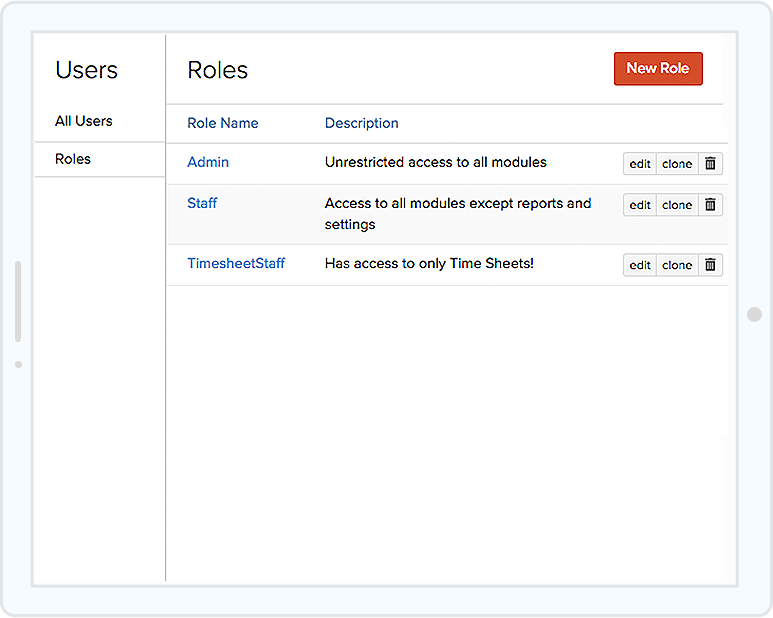The image size is (773, 618).
Task: Clone the TimesheetStaff role
Action: [x=677, y=265]
